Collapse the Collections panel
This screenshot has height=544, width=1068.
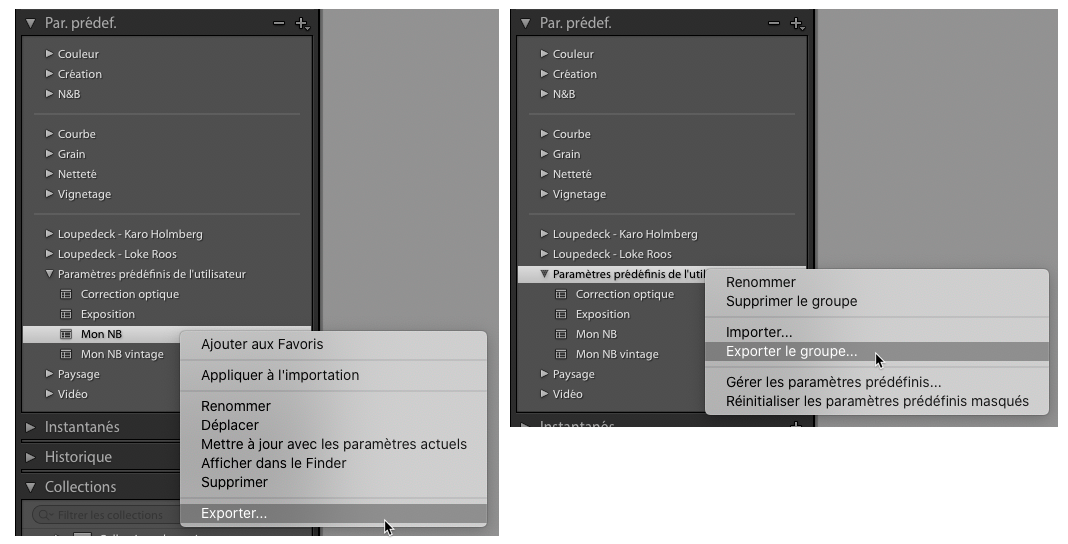(x=30, y=487)
